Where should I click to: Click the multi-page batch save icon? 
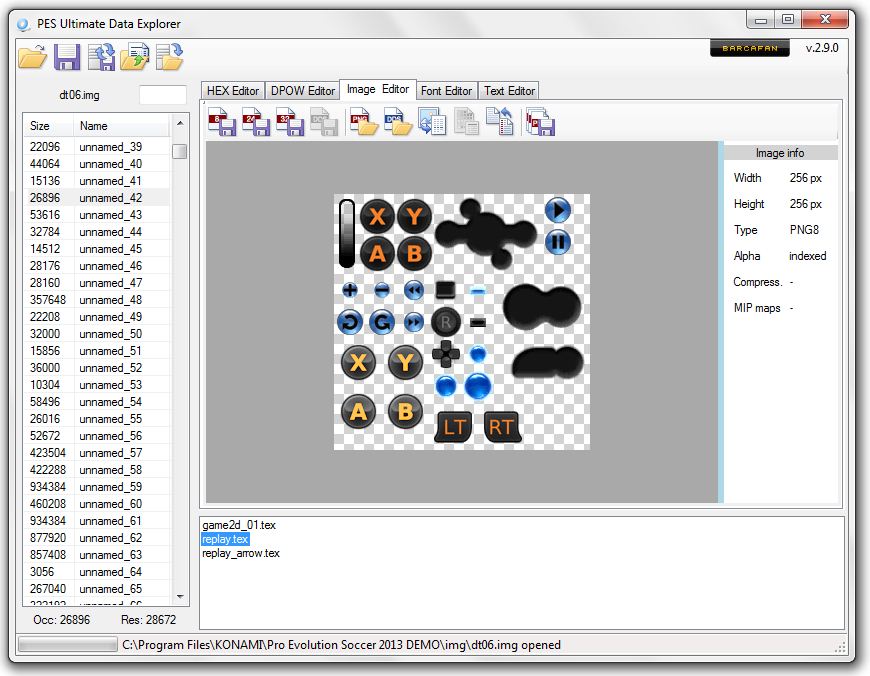pyautogui.click(x=540, y=122)
